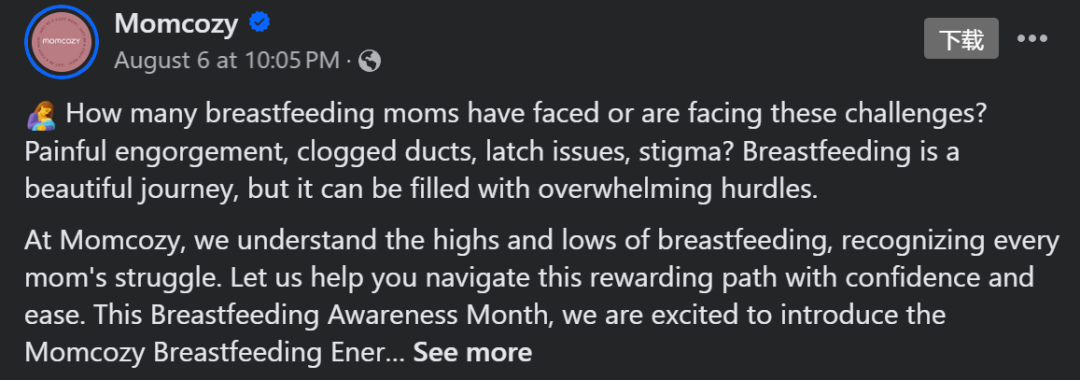Click the blue story ring around avatar
Screen dimensions: 1080x380
(x=61, y=42)
